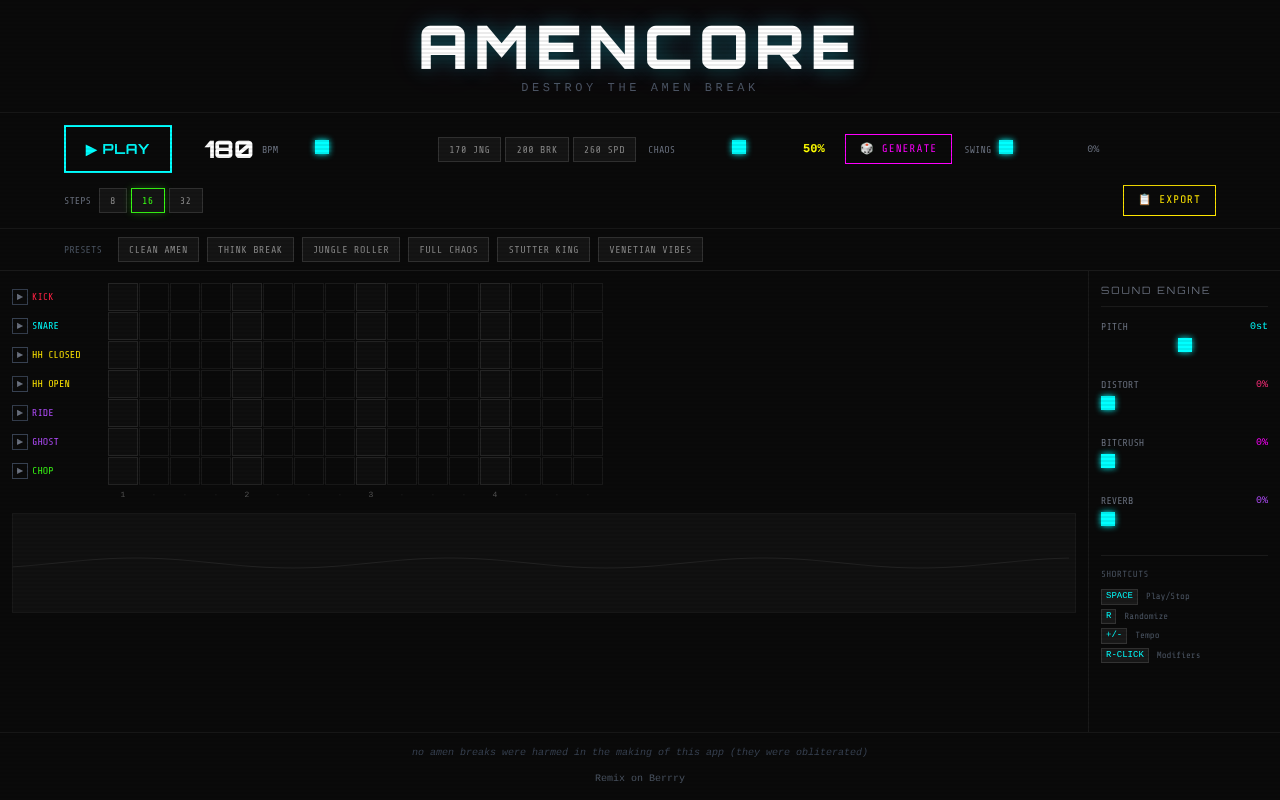Adjust the BITCRUSH slider handle

[1108, 461]
